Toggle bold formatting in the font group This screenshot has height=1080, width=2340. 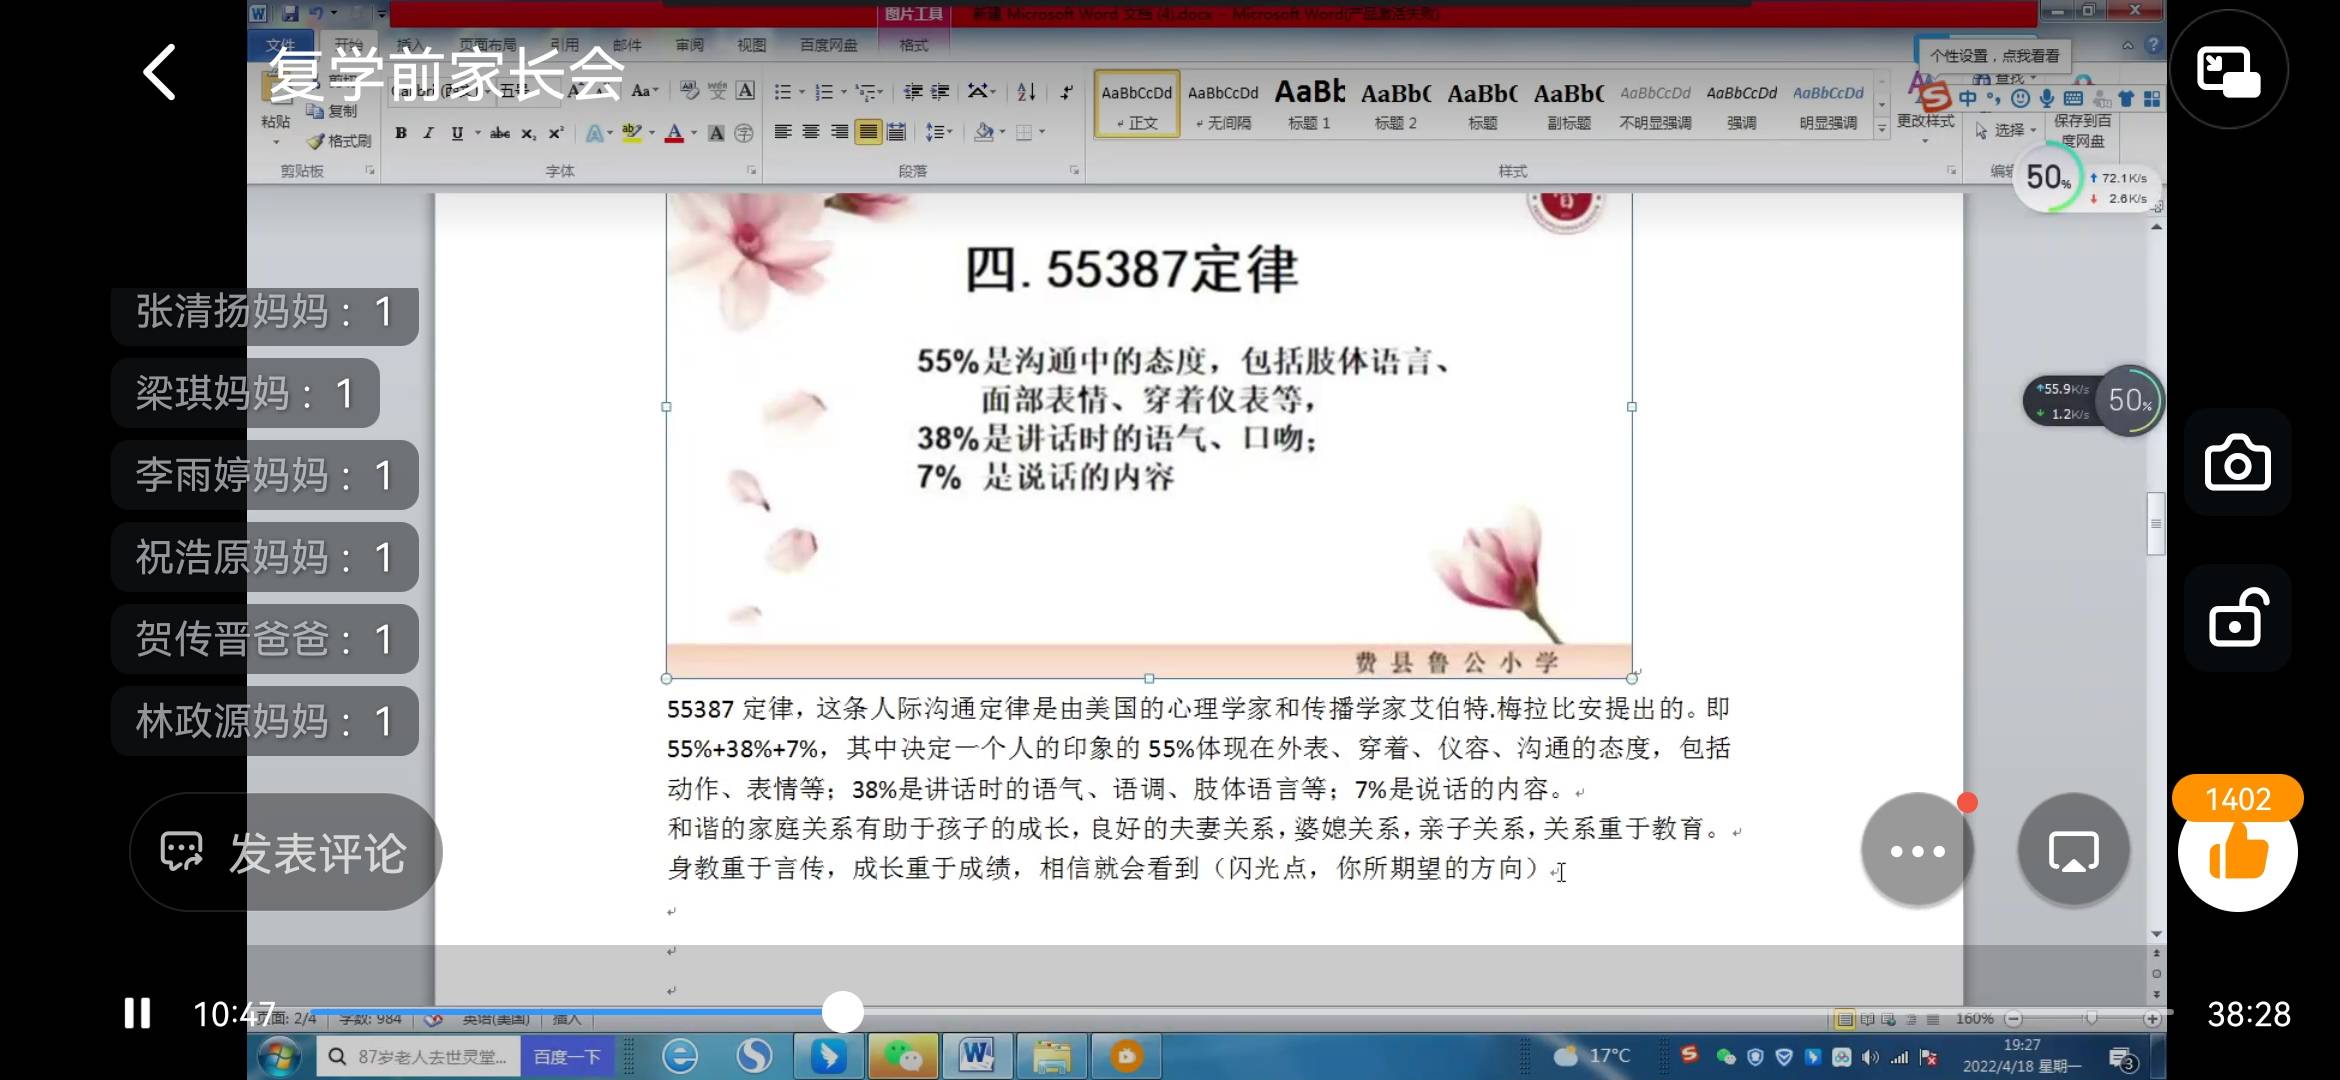tap(400, 132)
